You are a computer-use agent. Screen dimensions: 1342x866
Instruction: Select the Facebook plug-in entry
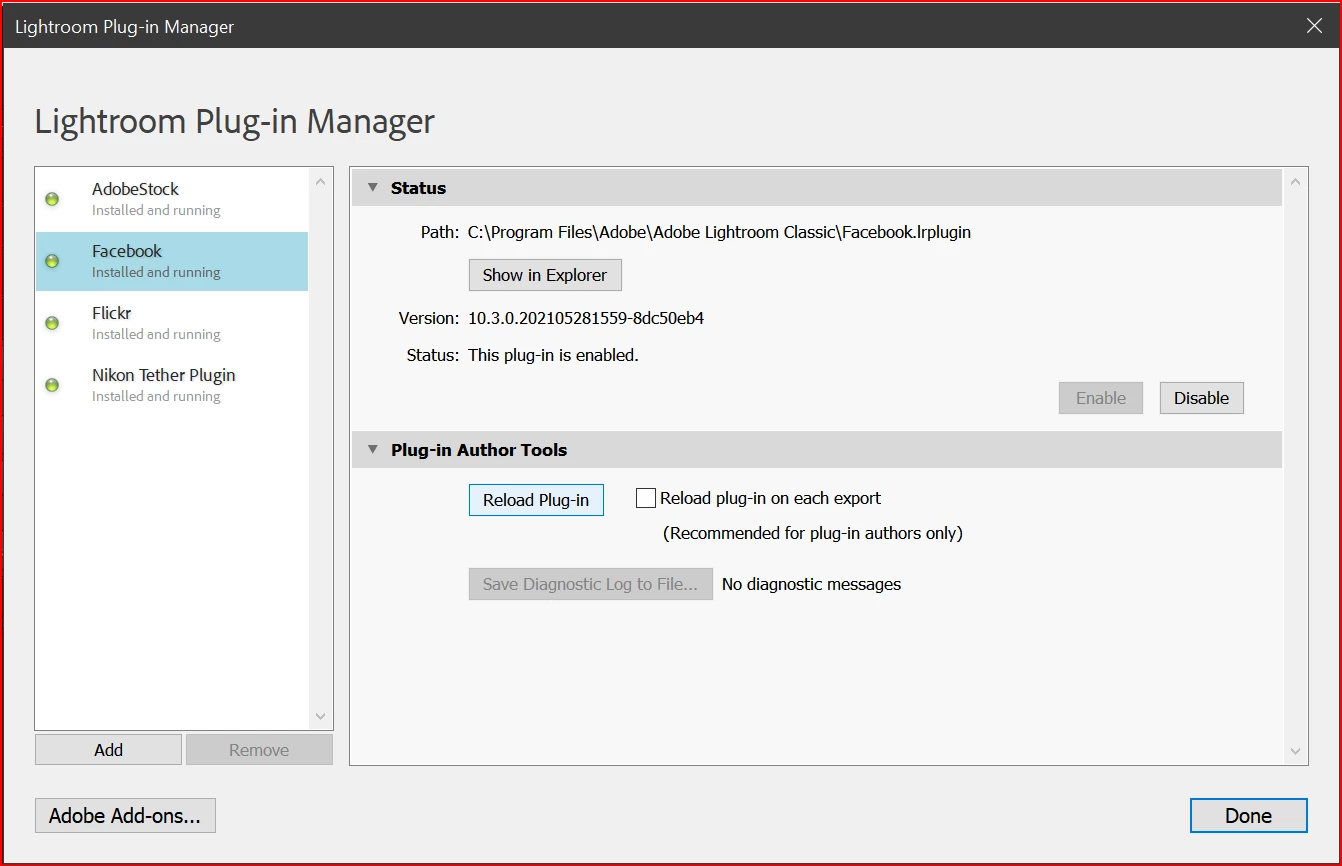coord(172,261)
